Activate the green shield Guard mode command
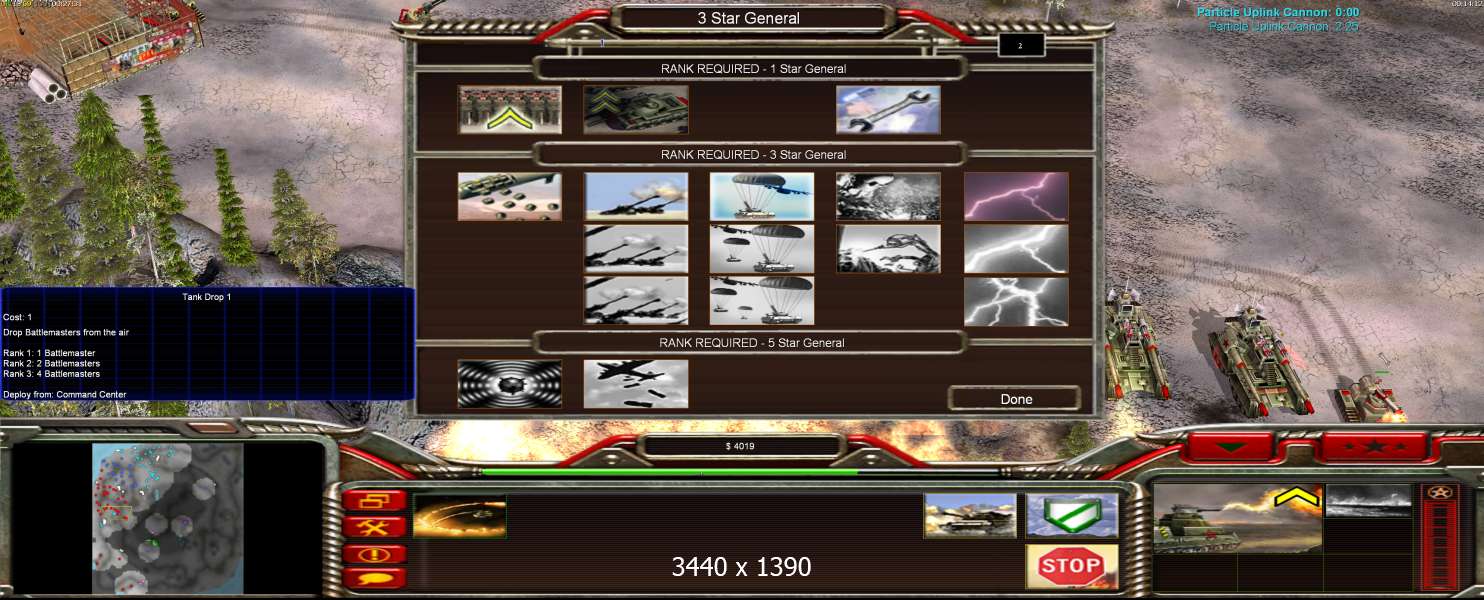1484x600 pixels. coord(1072,515)
